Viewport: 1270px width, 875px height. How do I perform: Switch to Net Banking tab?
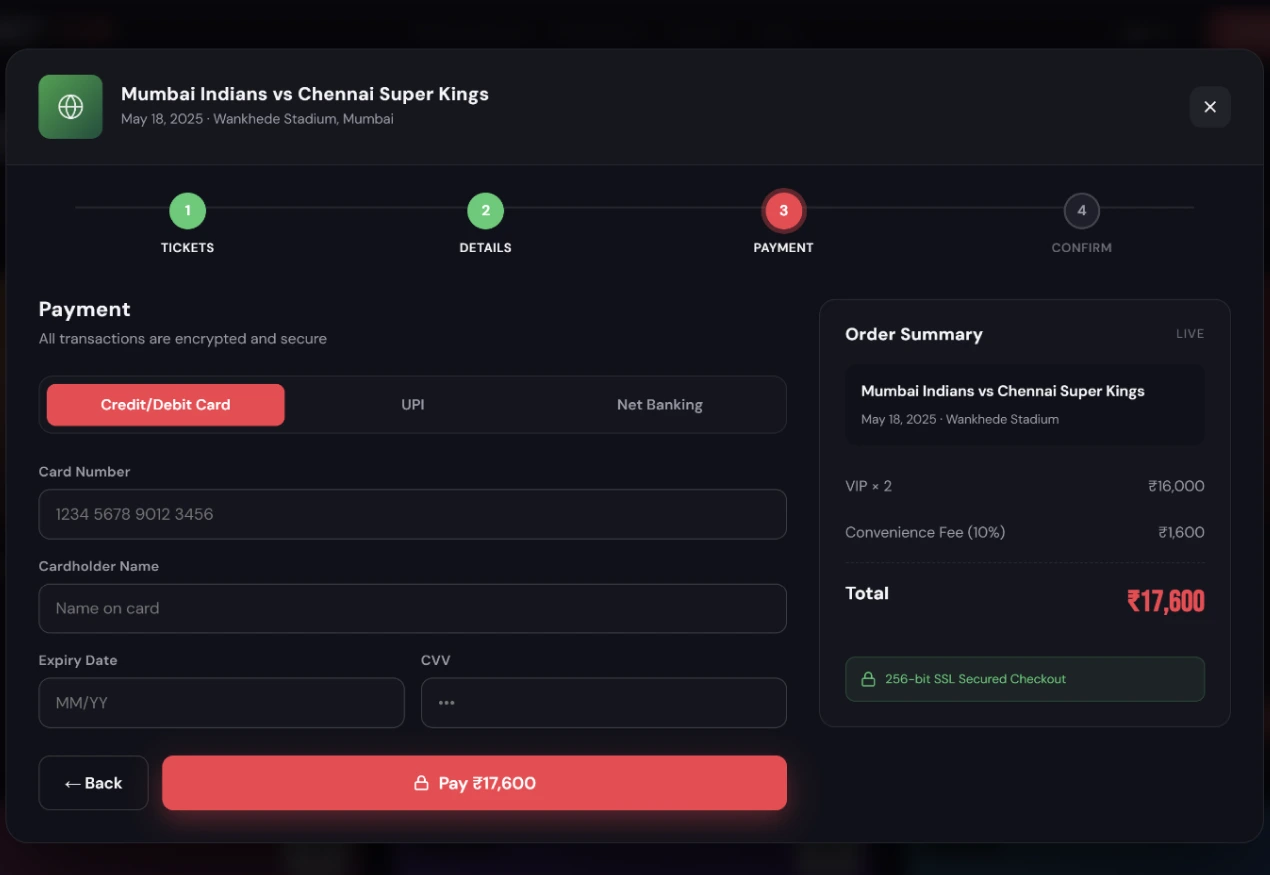[x=660, y=405]
